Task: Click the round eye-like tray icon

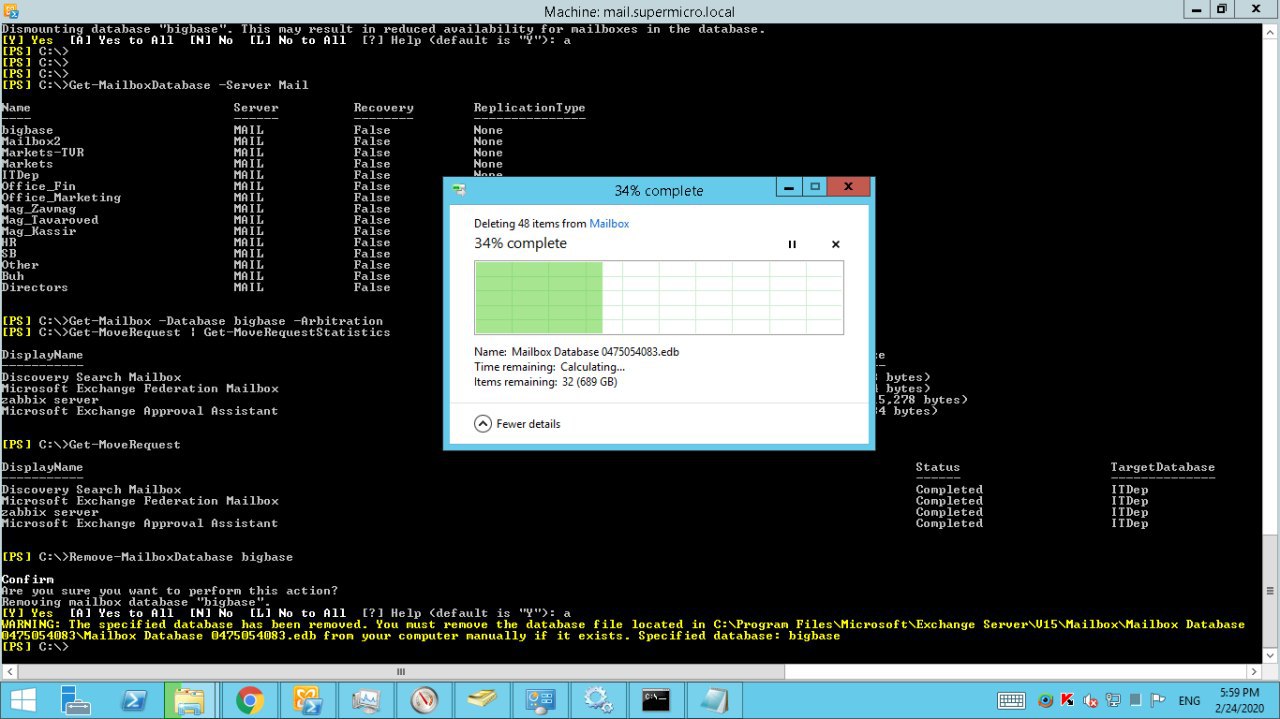Action: pyautogui.click(x=1046, y=700)
